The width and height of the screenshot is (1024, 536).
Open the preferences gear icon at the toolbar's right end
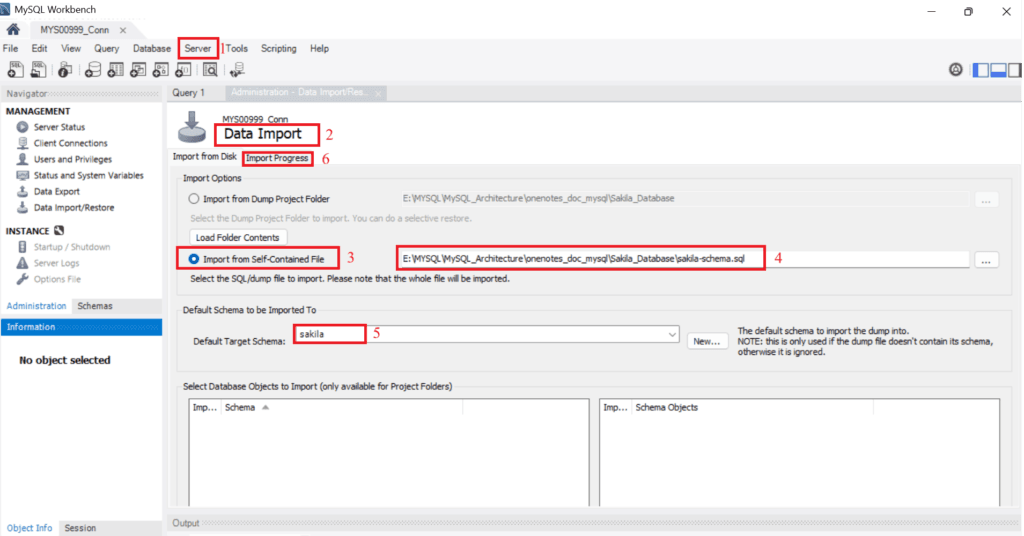(x=955, y=70)
